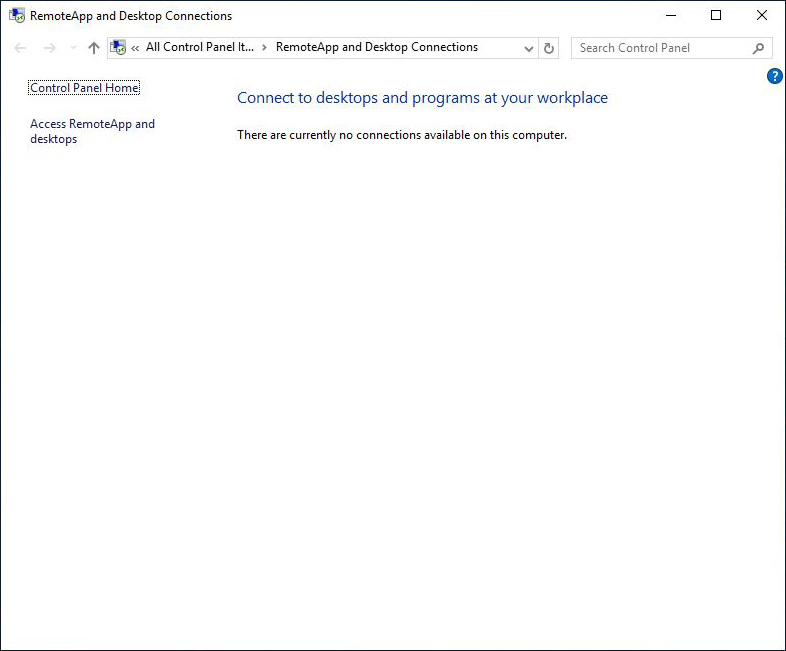The image size is (786, 651).
Task: Open Control Panel Home link
Action: (x=84, y=88)
